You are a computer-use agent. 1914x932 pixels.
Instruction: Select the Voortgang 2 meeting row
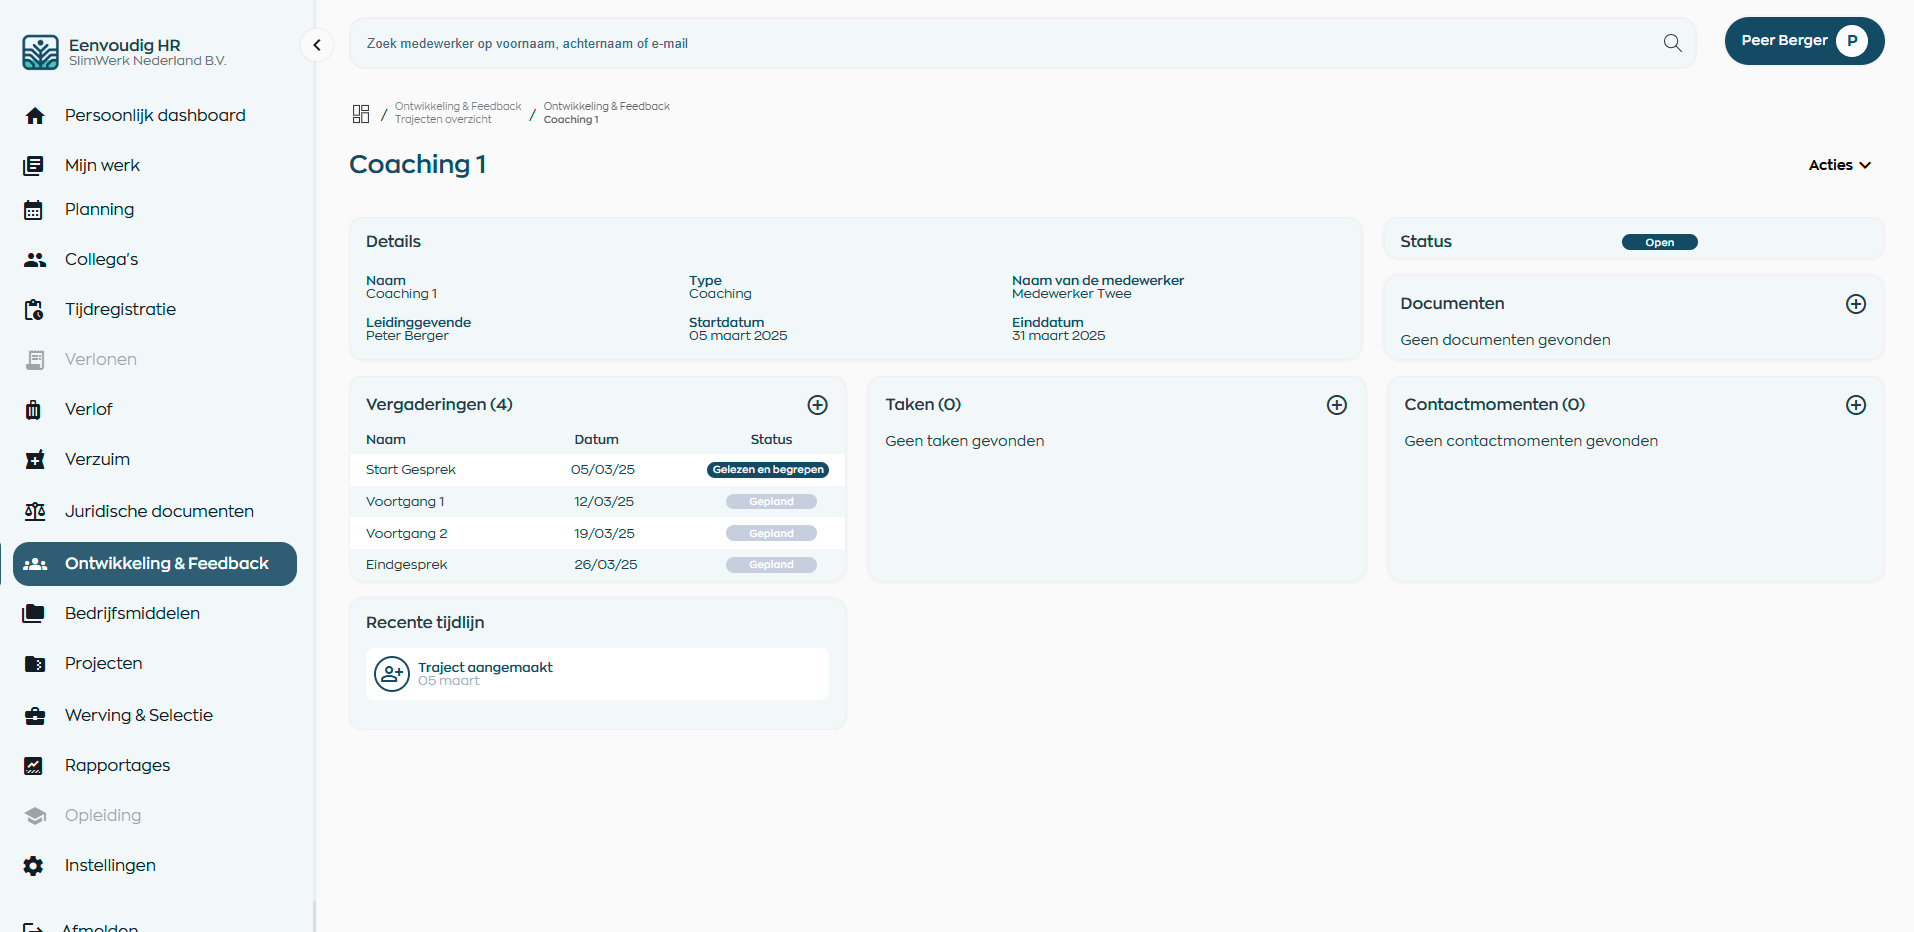pos(407,534)
